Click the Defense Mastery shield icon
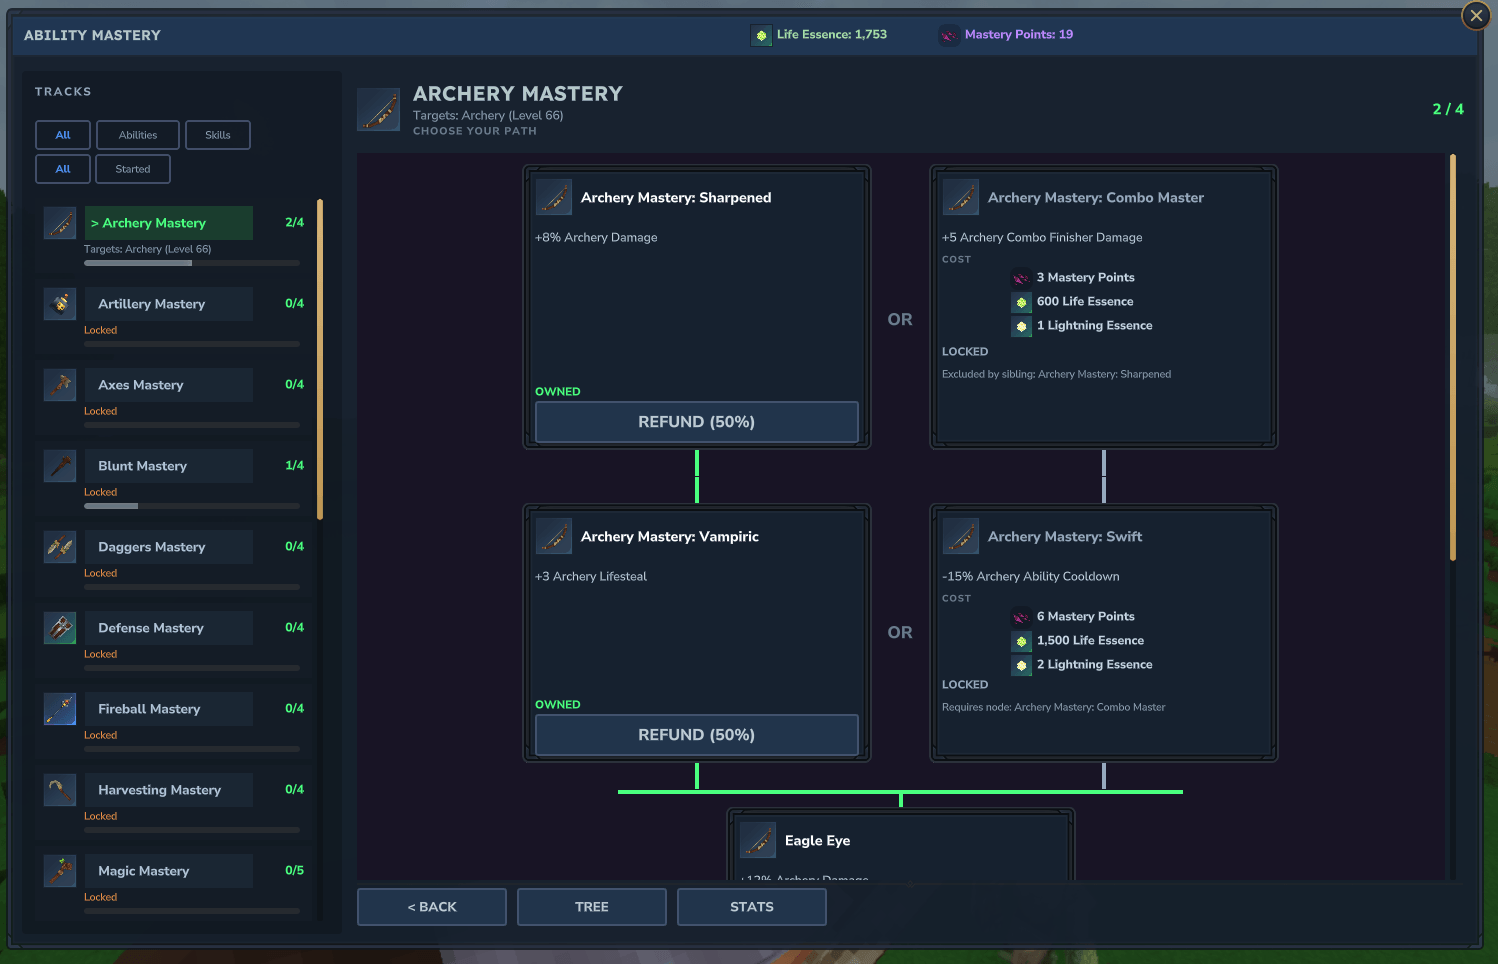Image resolution: width=1498 pixels, height=964 pixels. click(60, 628)
